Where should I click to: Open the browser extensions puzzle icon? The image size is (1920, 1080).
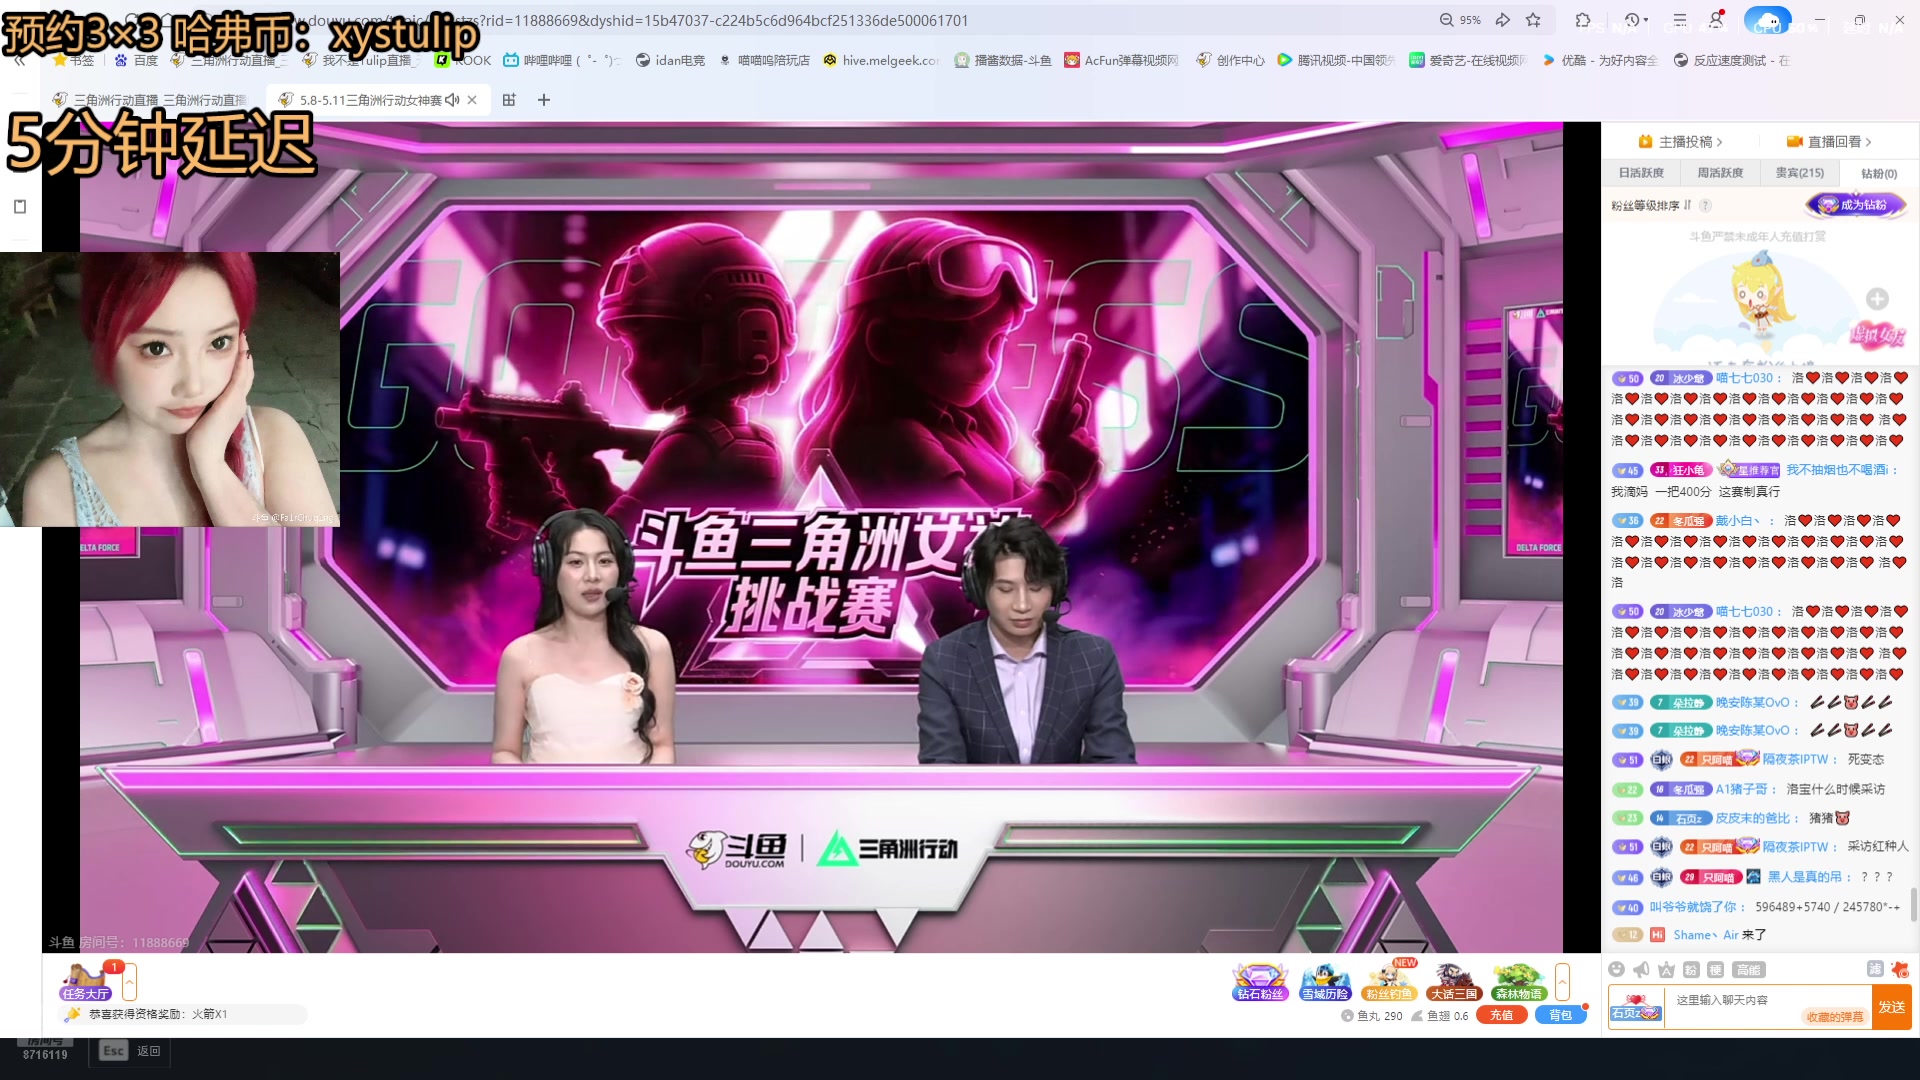(x=1582, y=20)
